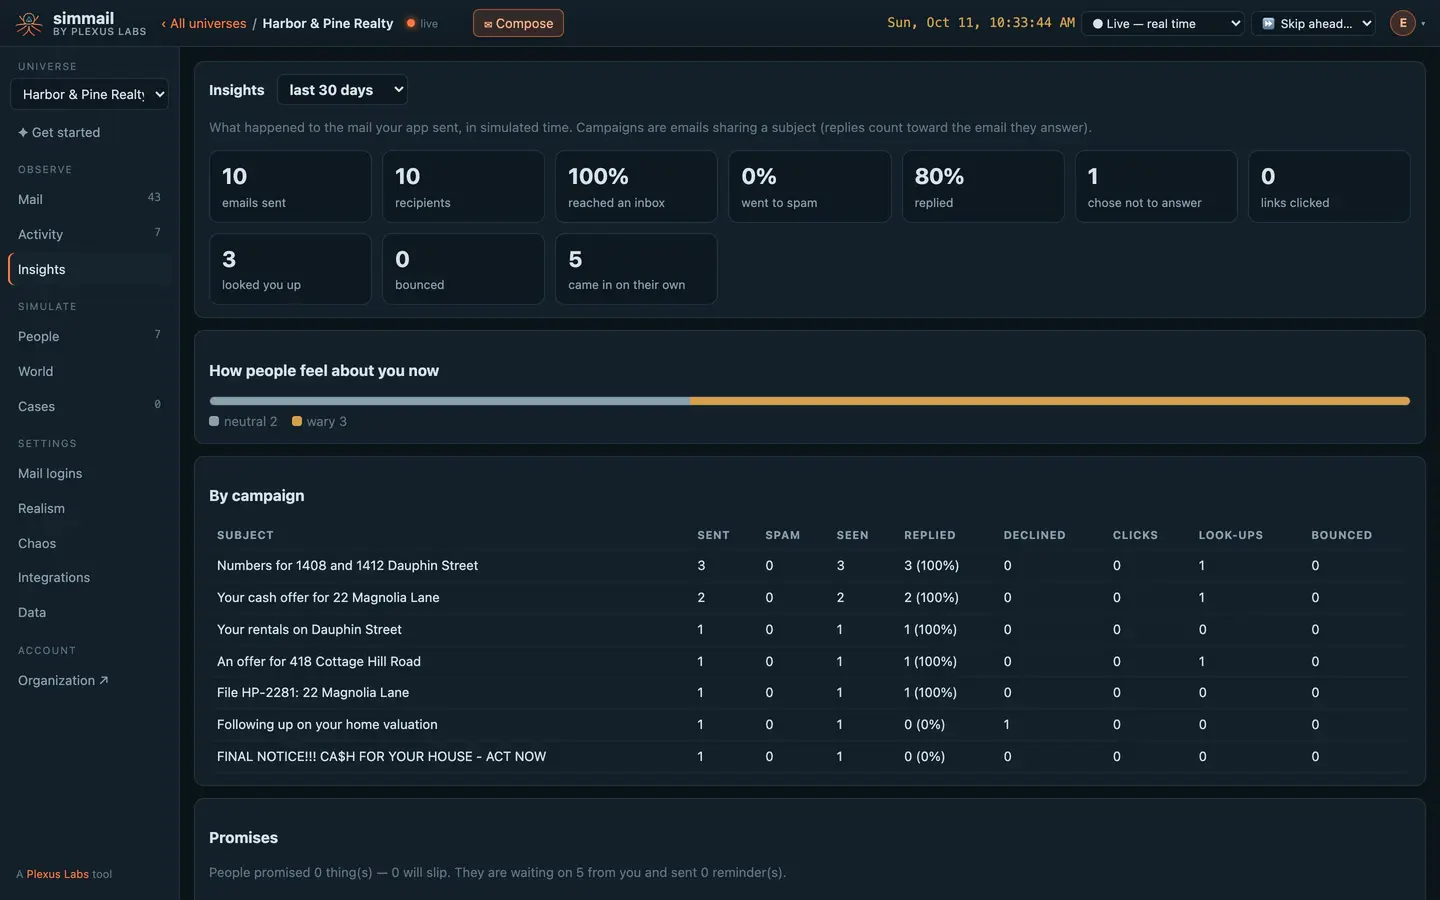
Task: Open the Organization external link
Action: (x=63, y=680)
